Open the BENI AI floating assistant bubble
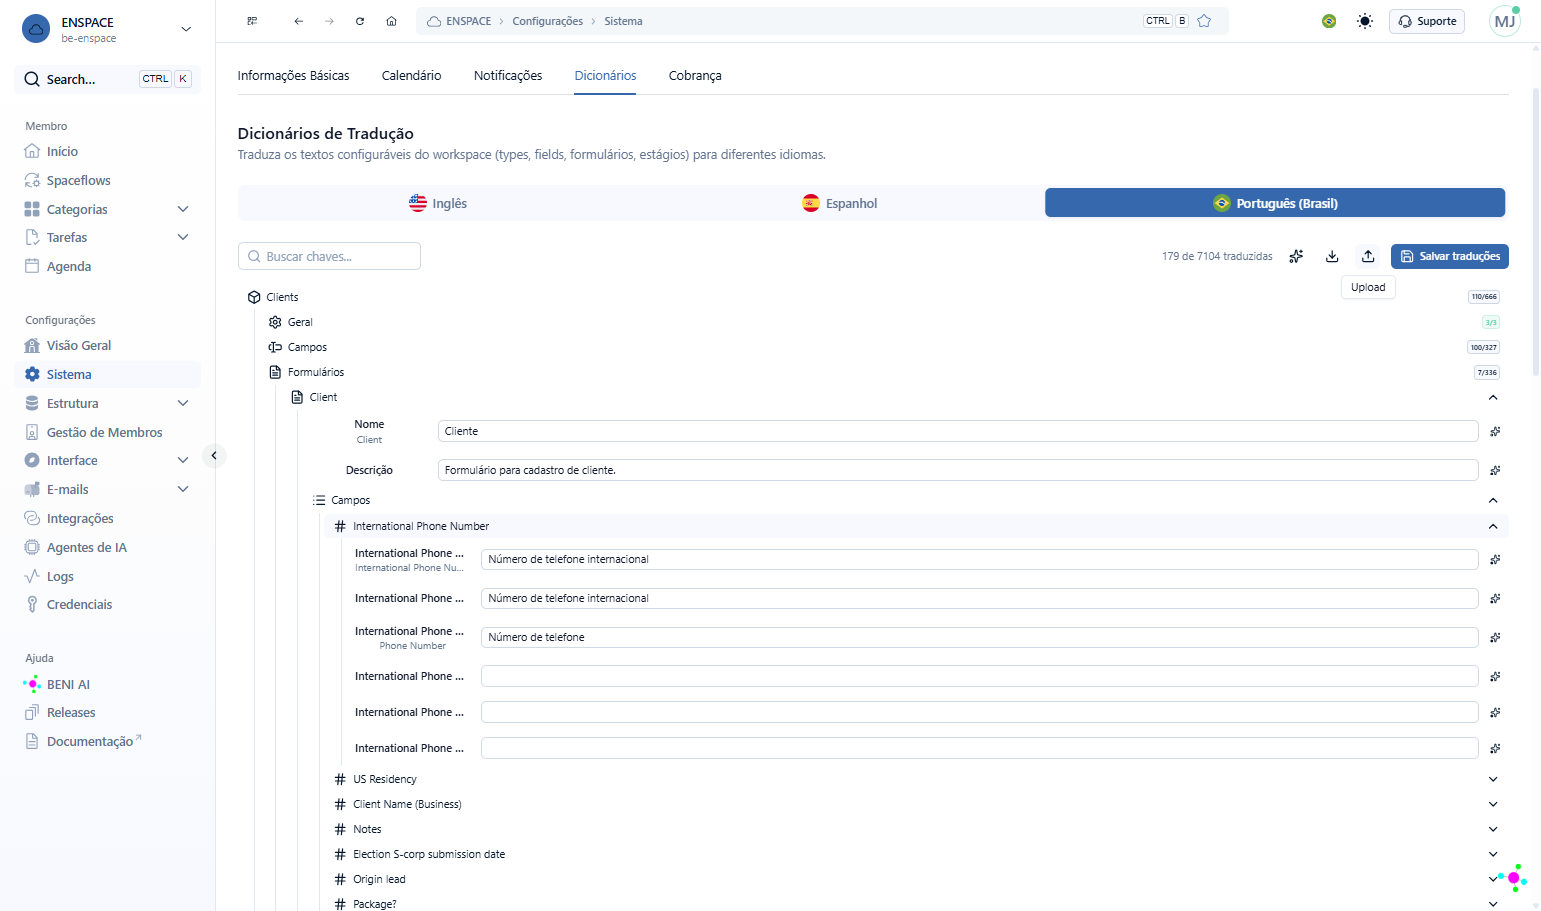 [1513, 878]
